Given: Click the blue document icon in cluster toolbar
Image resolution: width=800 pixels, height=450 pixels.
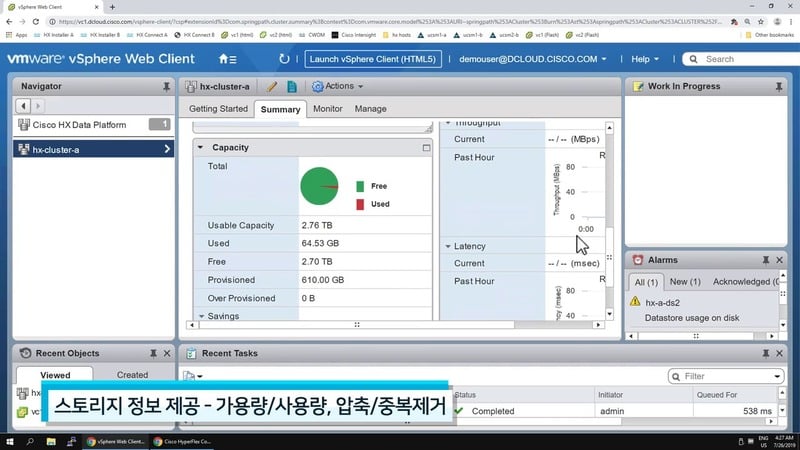Looking at the screenshot, I should (x=292, y=87).
